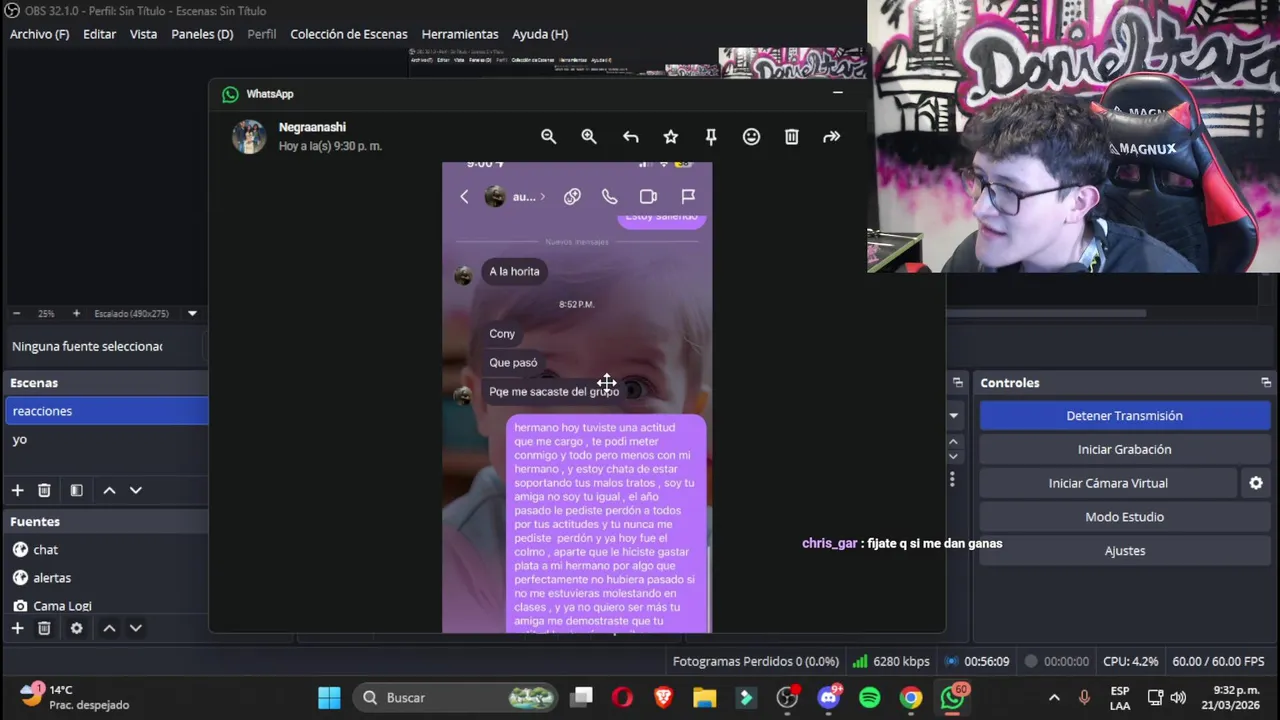Move the source down in Fuentes
The height and width of the screenshot is (720, 1280).
click(136, 628)
